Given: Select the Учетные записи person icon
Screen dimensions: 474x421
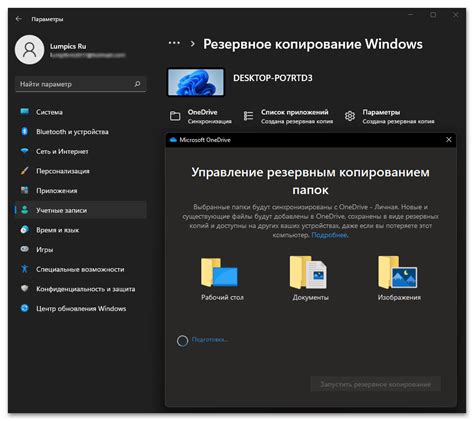Looking at the screenshot, I should pyautogui.click(x=25, y=210).
